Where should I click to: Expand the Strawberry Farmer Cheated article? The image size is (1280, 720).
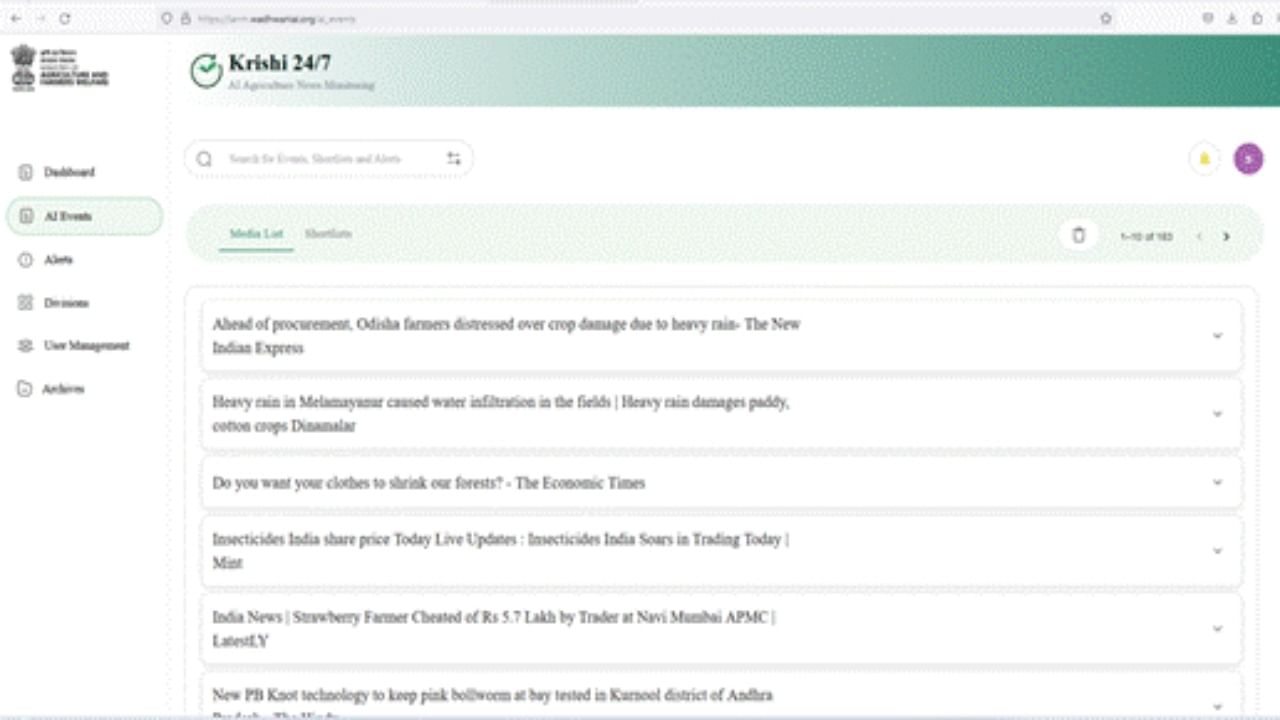(1217, 629)
